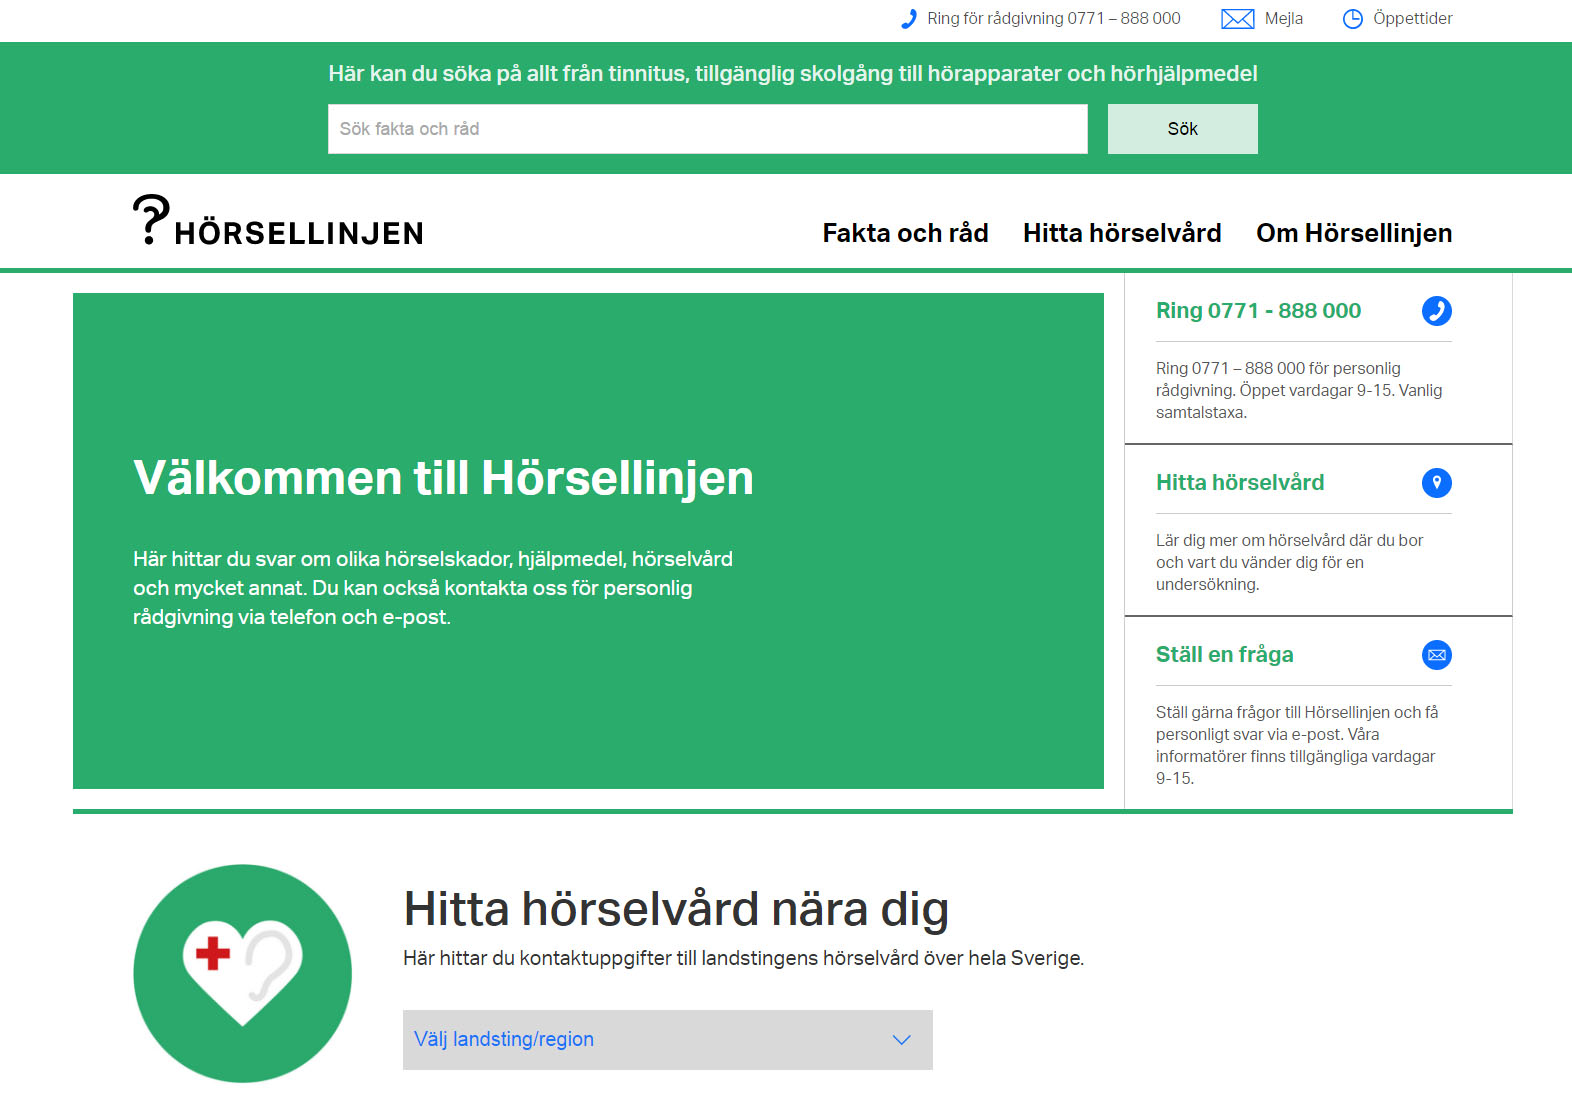Screen dimensions: 1572x1108
Task: Open the Välj landsting/region dropdown
Action: tap(667, 1040)
